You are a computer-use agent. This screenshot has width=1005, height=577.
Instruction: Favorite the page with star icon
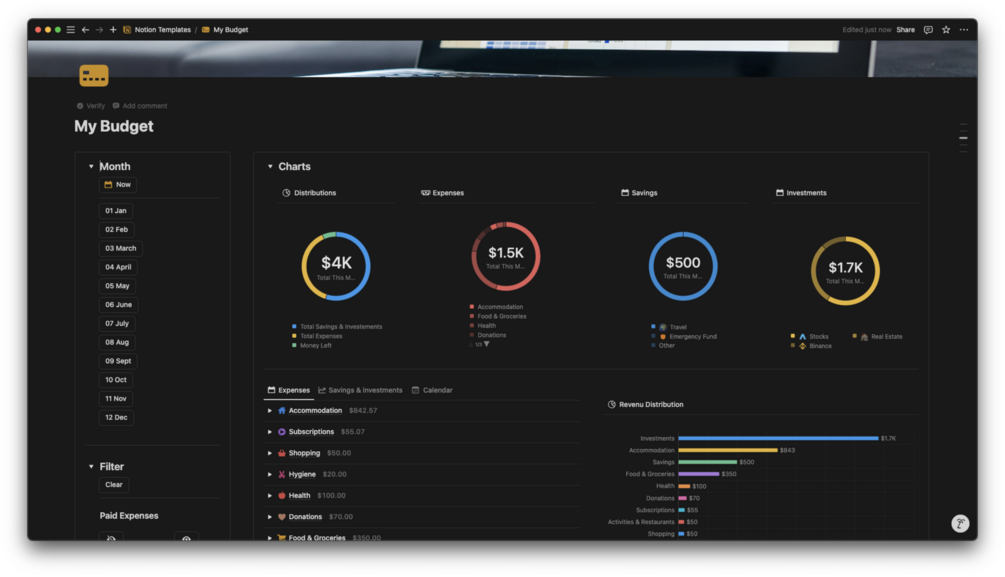[946, 29]
